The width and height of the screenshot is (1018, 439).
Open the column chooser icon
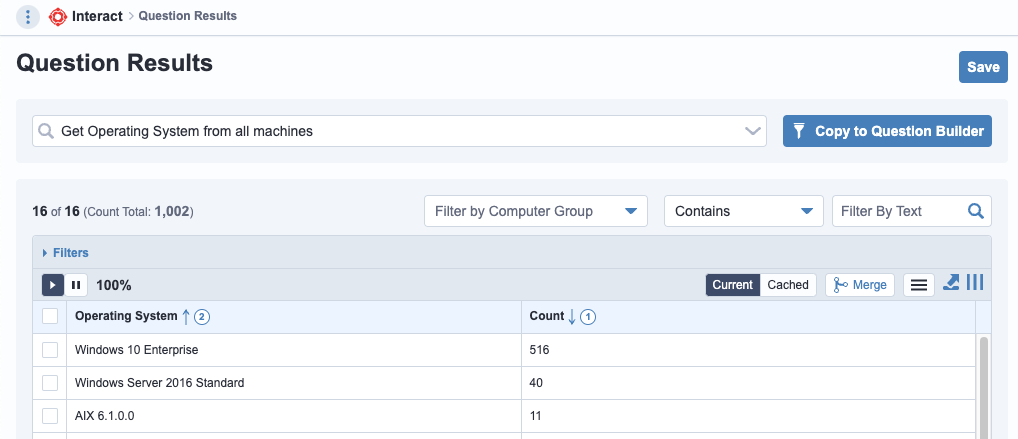point(975,282)
